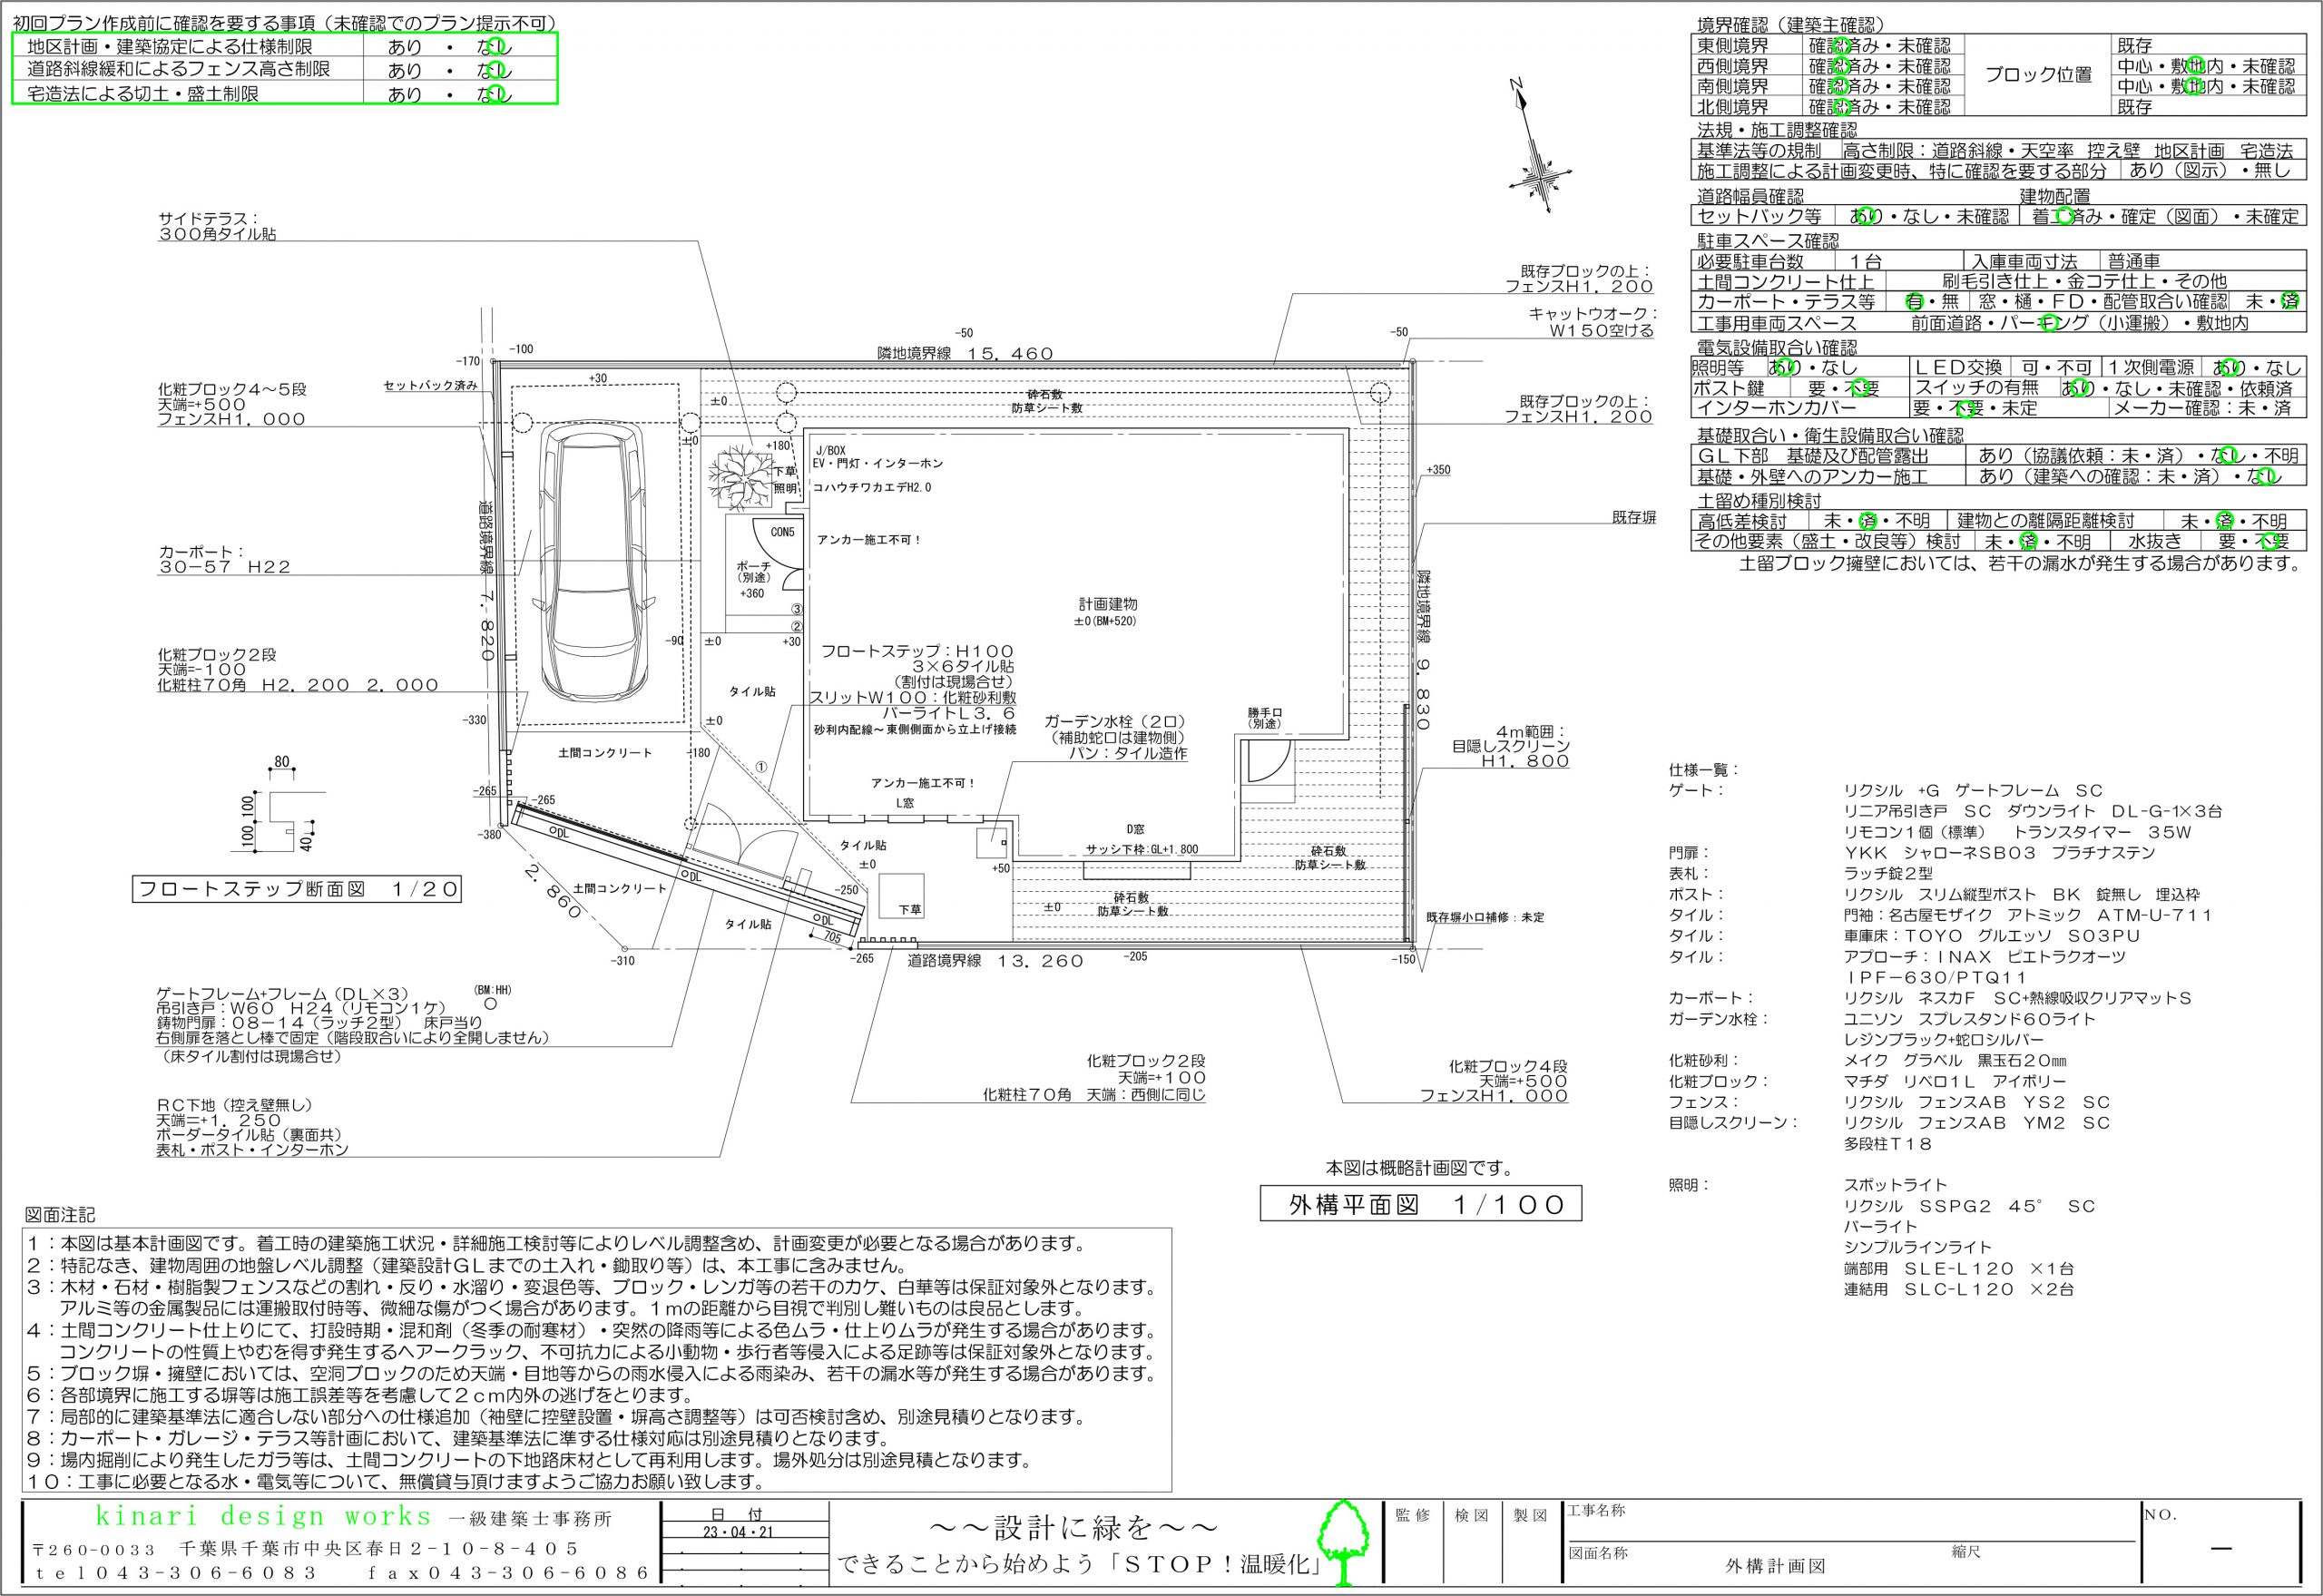Click the 勝手口 door swing symbol
This screenshot has width=2323, height=1596.
[1268, 761]
